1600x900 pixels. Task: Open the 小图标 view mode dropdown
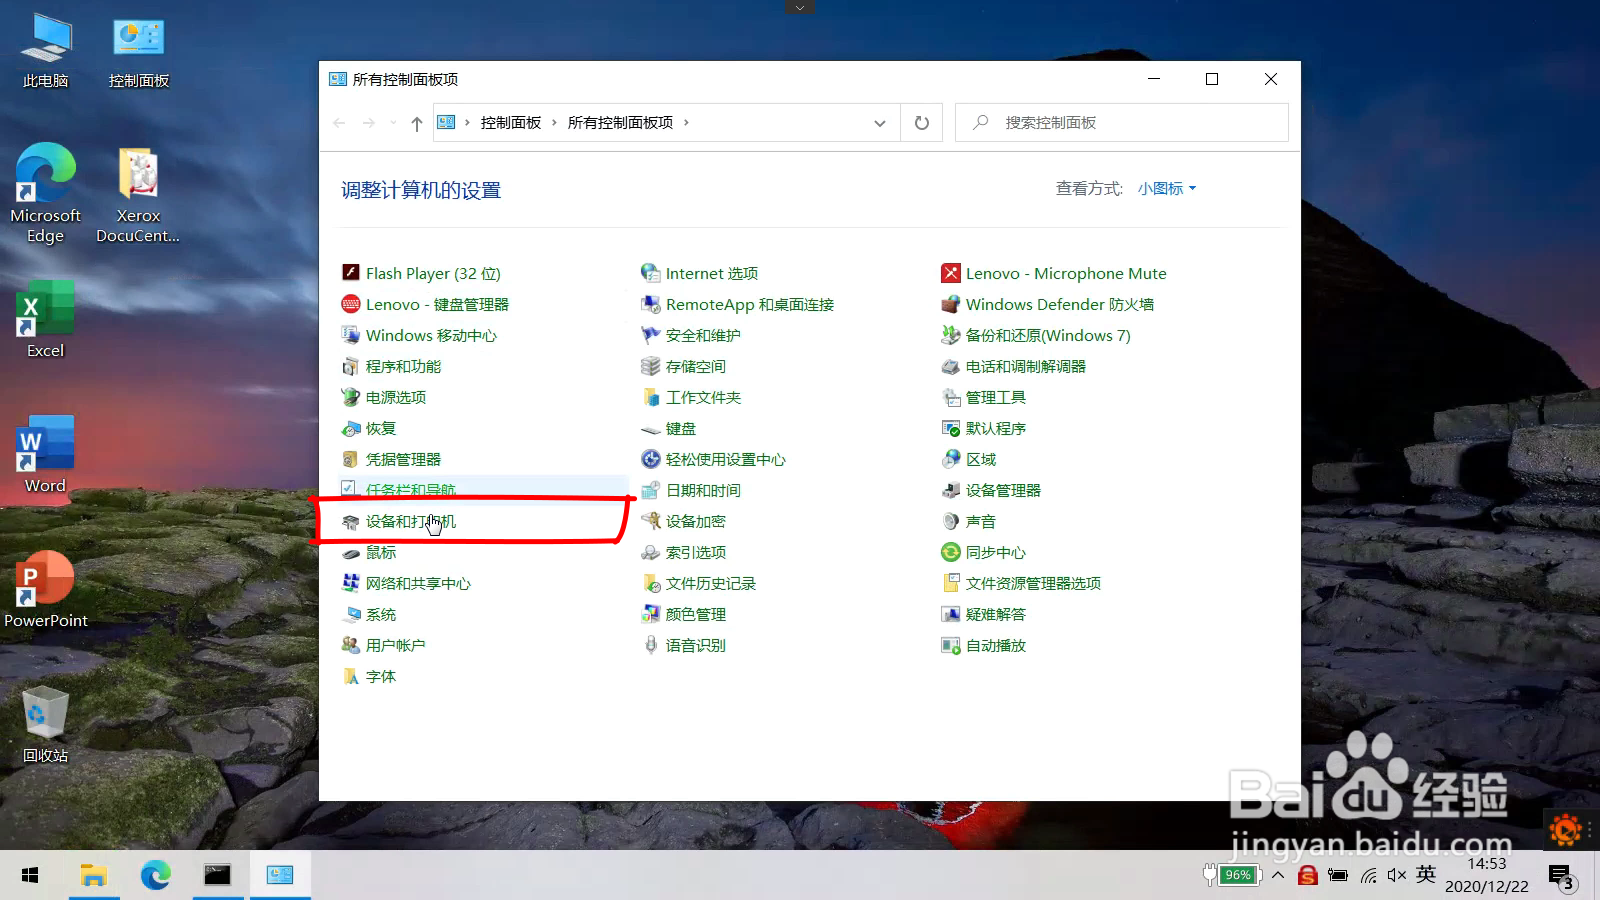pyautogui.click(x=1165, y=188)
